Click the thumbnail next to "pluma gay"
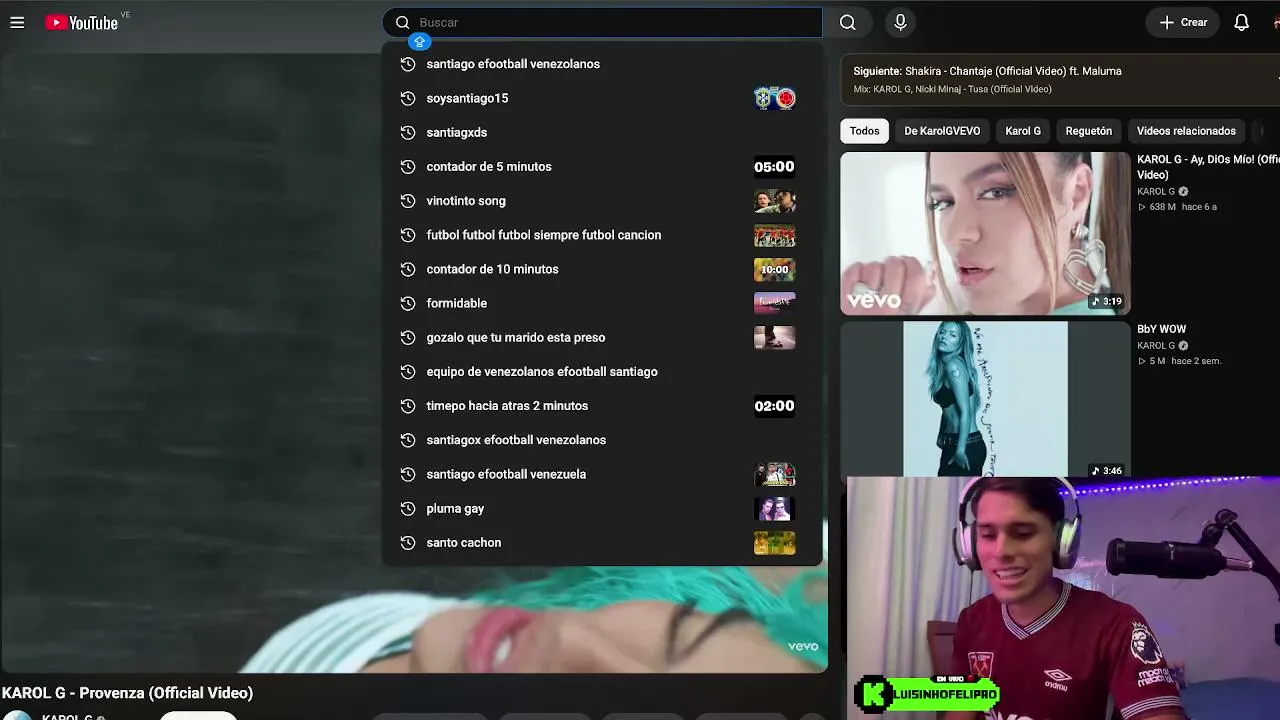The height and width of the screenshot is (720, 1280). 774,508
